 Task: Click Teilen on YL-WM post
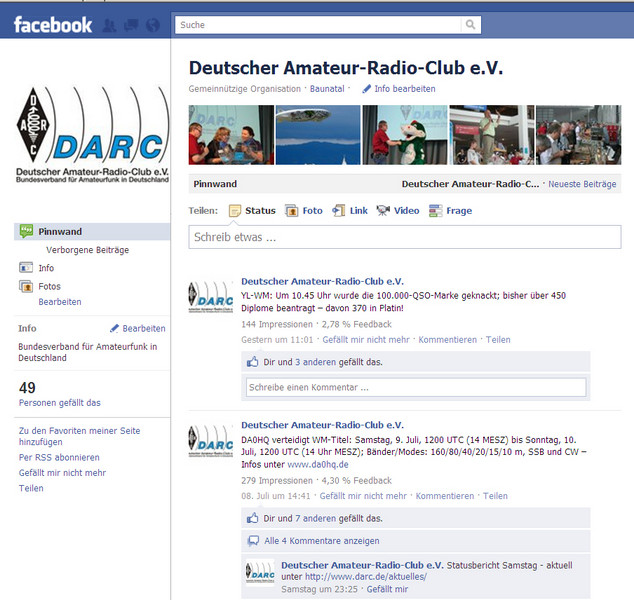pyautogui.click(x=498, y=340)
